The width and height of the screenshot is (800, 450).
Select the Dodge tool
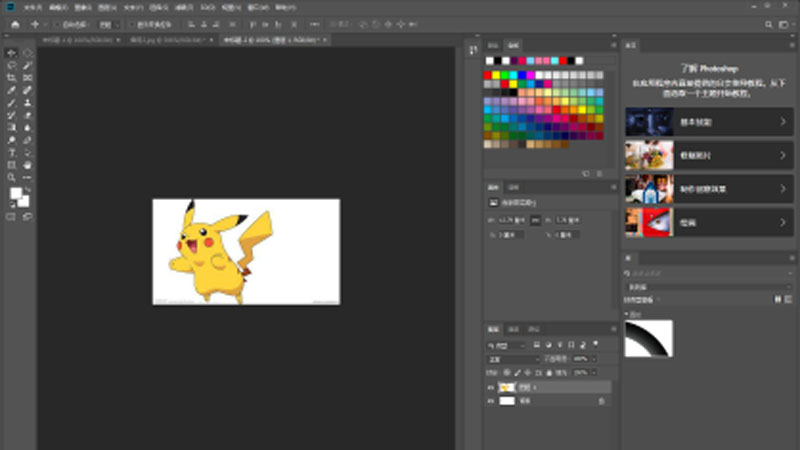pos(11,140)
